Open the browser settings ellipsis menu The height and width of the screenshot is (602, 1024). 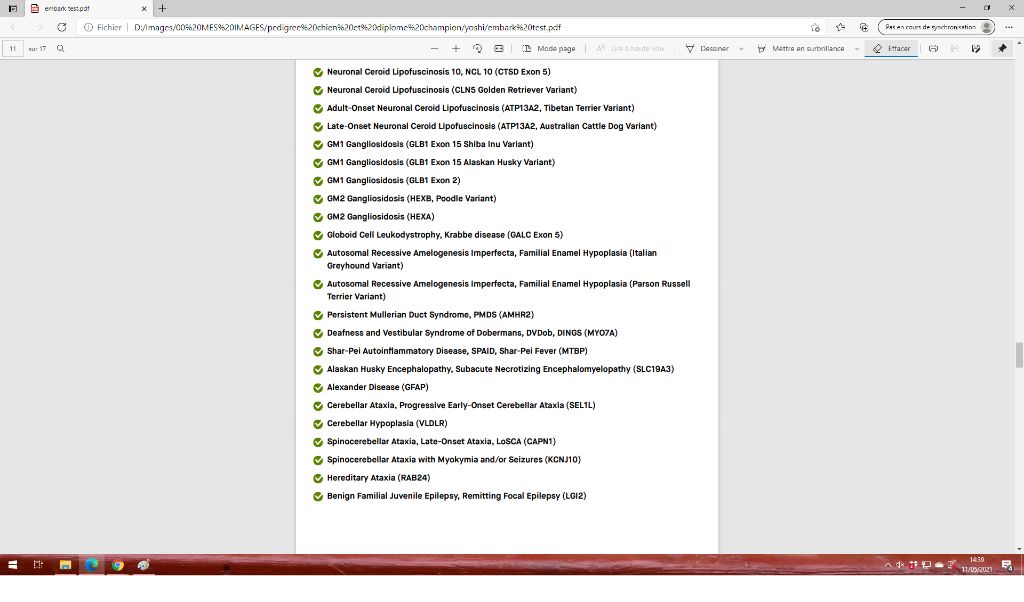1008,27
